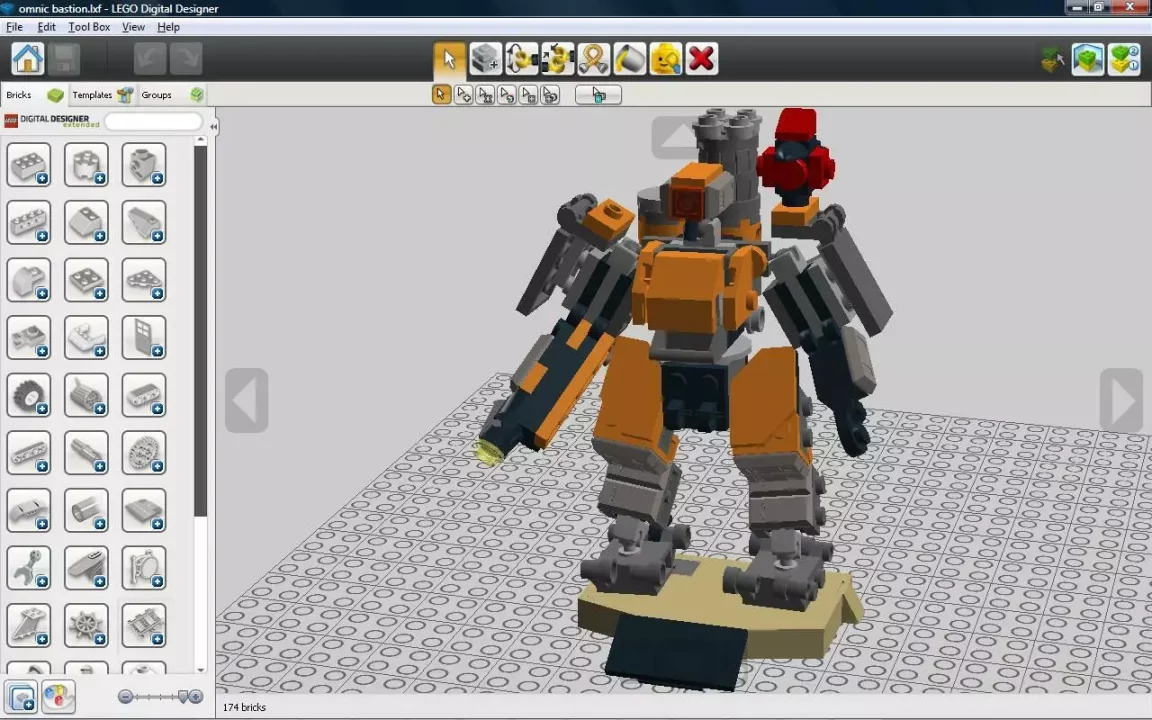Expand the slope bricks category
Image resolution: width=1152 pixels, height=720 pixels.
(86, 222)
